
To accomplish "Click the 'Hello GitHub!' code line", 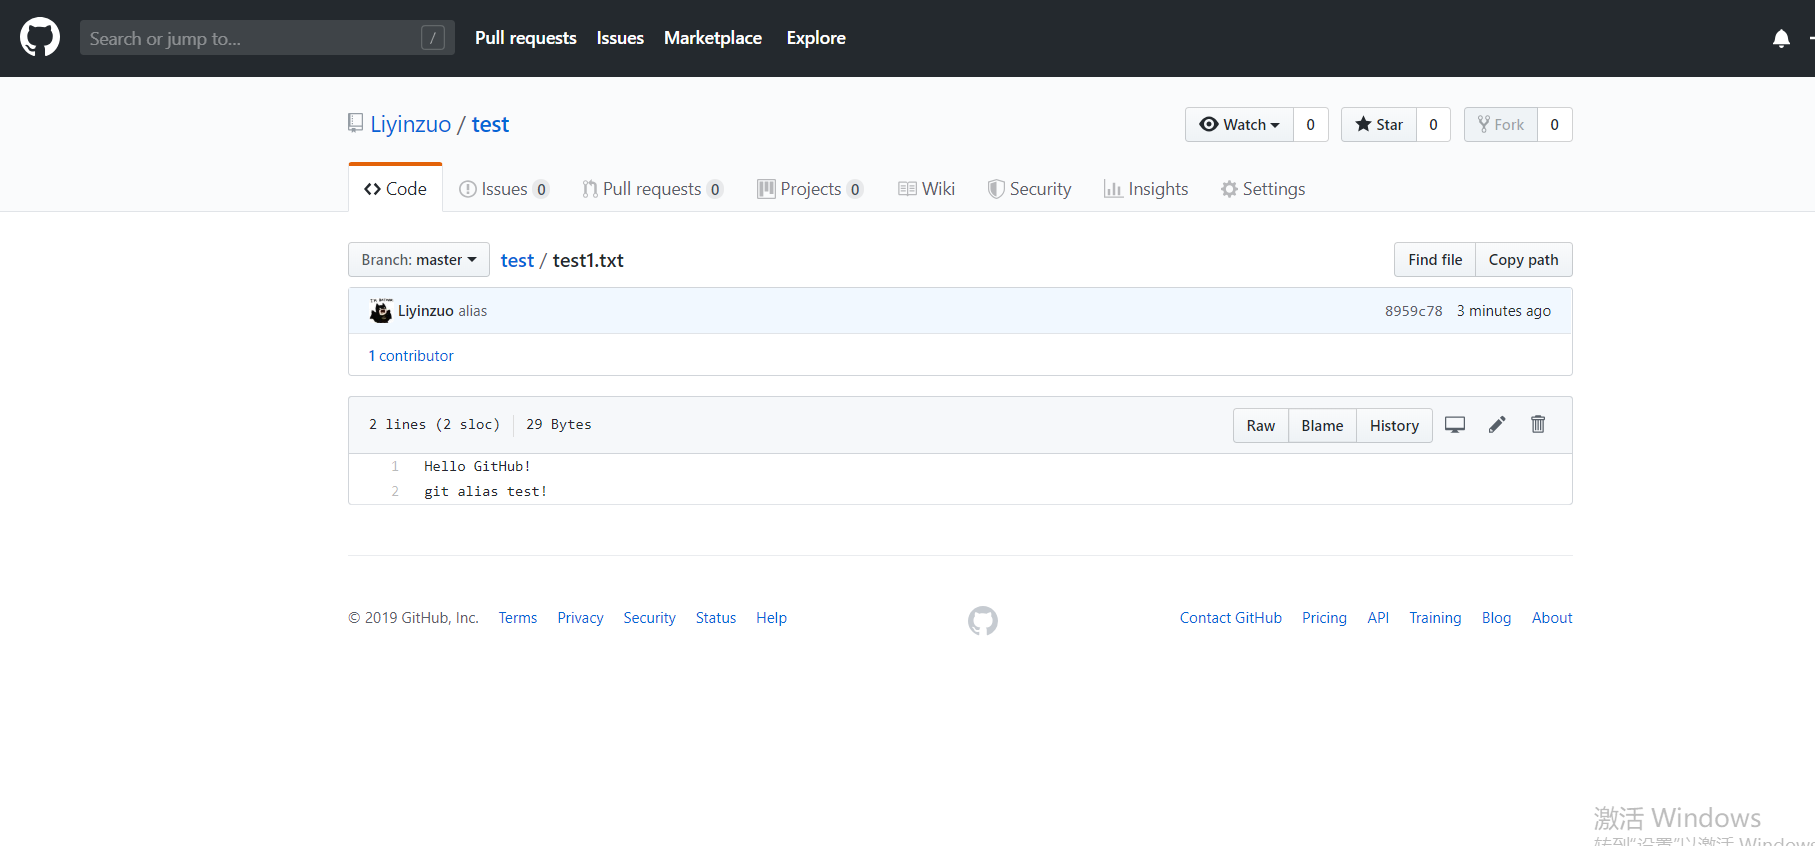I will pos(477,467).
